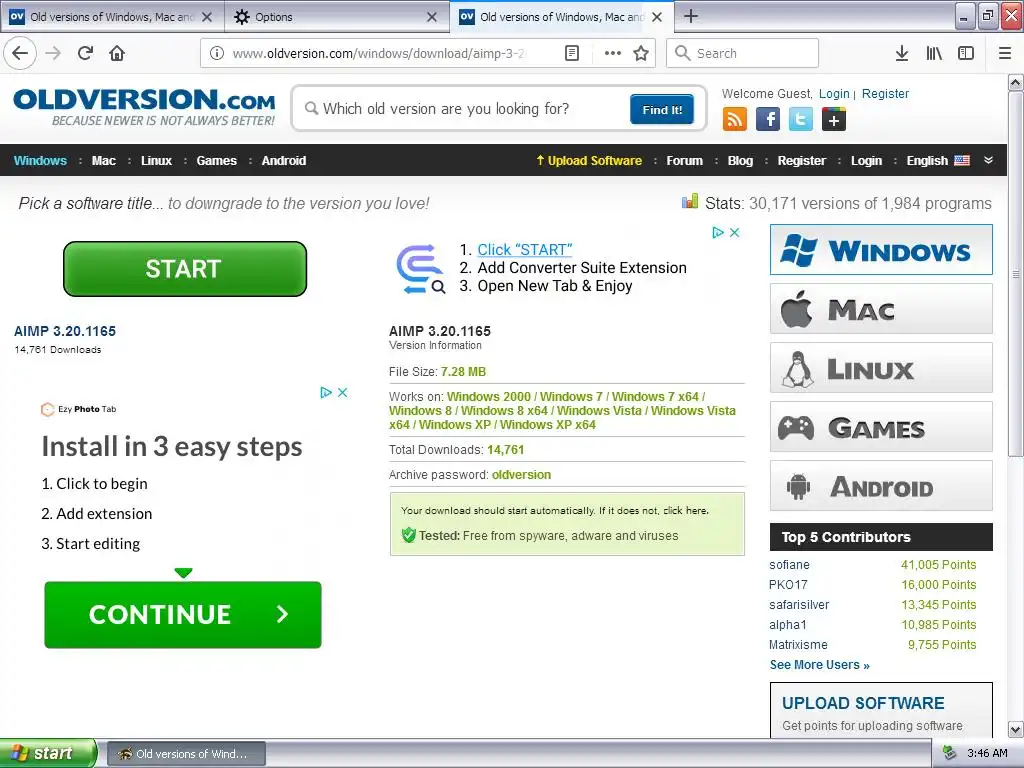The width and height of the screenshot is (1024, 768).
Task: Click the Register link in the header
Action: [886, 93]
